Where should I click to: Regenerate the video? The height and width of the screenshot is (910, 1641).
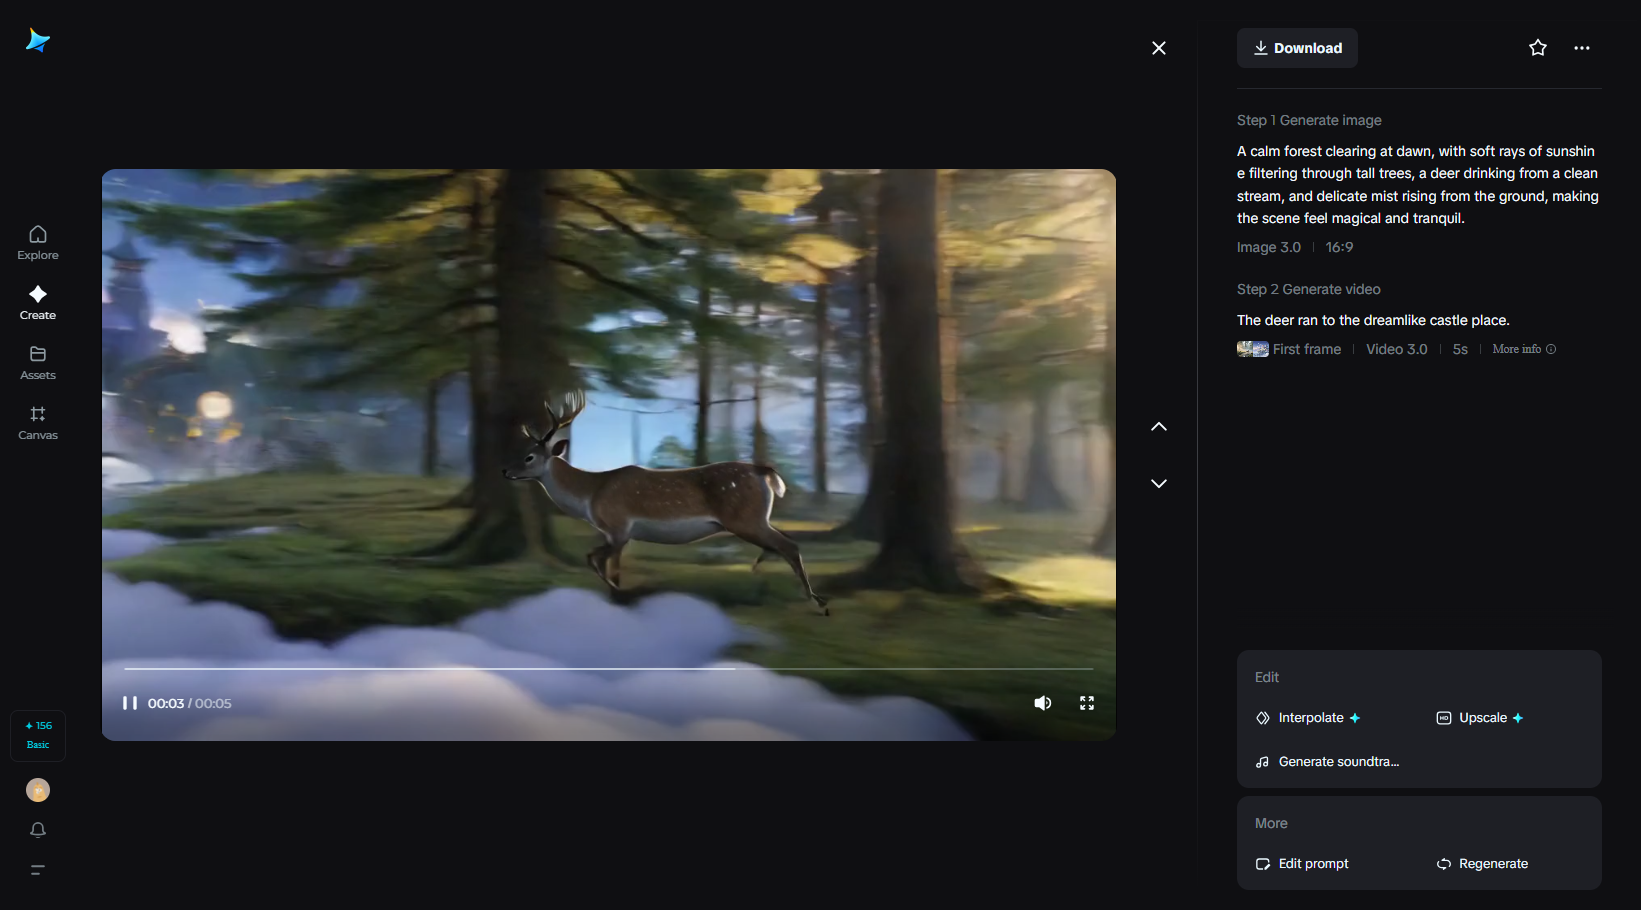click(1482, 864)
